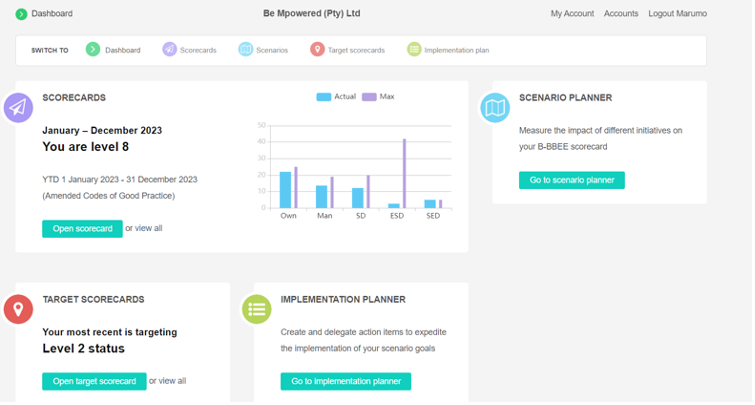Click Open target scorecard button
Image resolution: width=755 pixels, height=405 pixels.
(94, 381)
